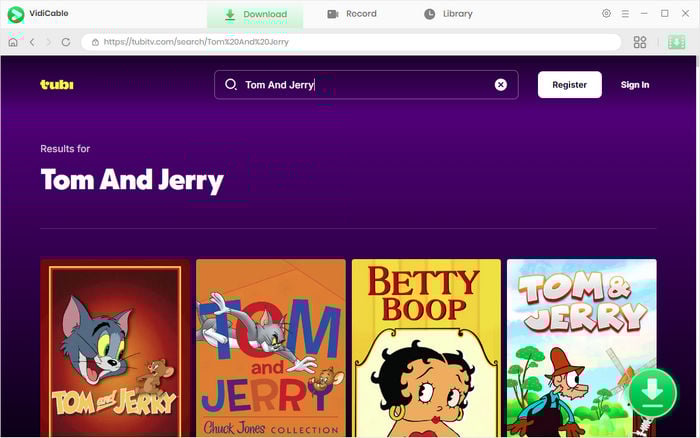Viewport: 700px width, 438px height.
Task: Clear the search with the X icon
Action: pos(500,85)
